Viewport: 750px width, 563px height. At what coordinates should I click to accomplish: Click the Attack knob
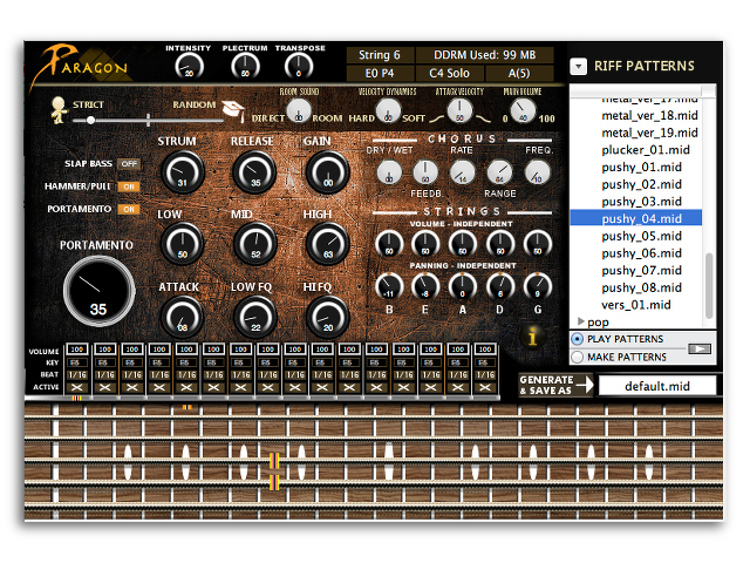tap(183, 317)
